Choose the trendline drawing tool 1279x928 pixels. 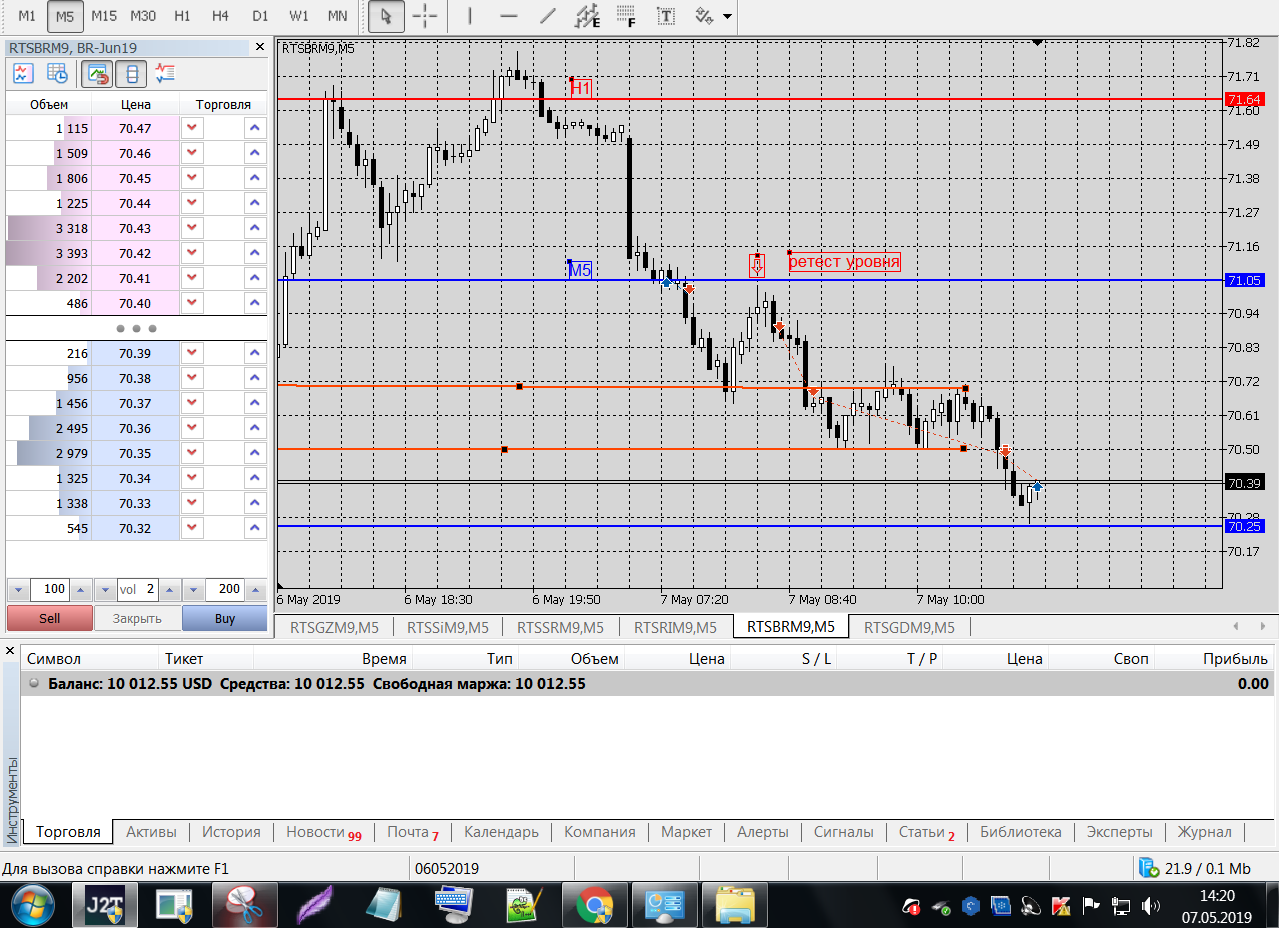coord(547,16)
